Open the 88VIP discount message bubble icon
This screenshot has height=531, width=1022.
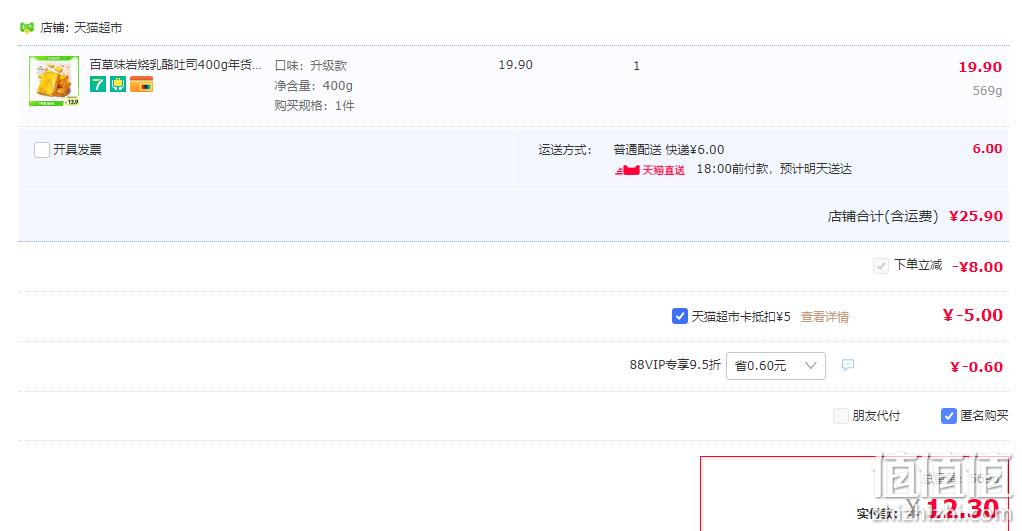(x=847, y=365)
